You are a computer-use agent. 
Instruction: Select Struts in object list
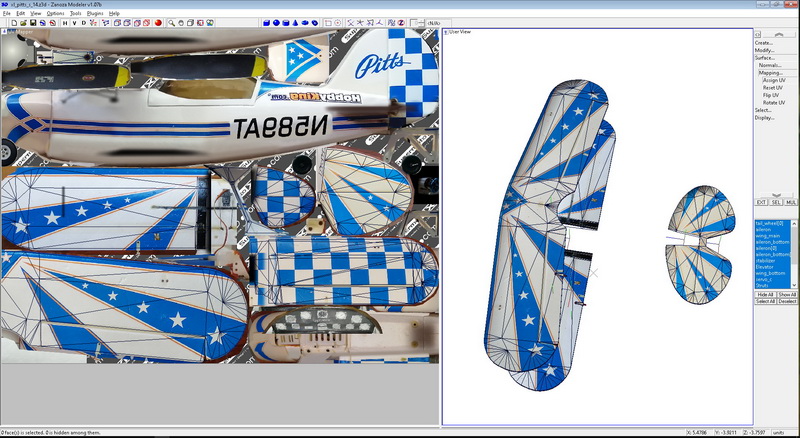(x=773, y=285)
